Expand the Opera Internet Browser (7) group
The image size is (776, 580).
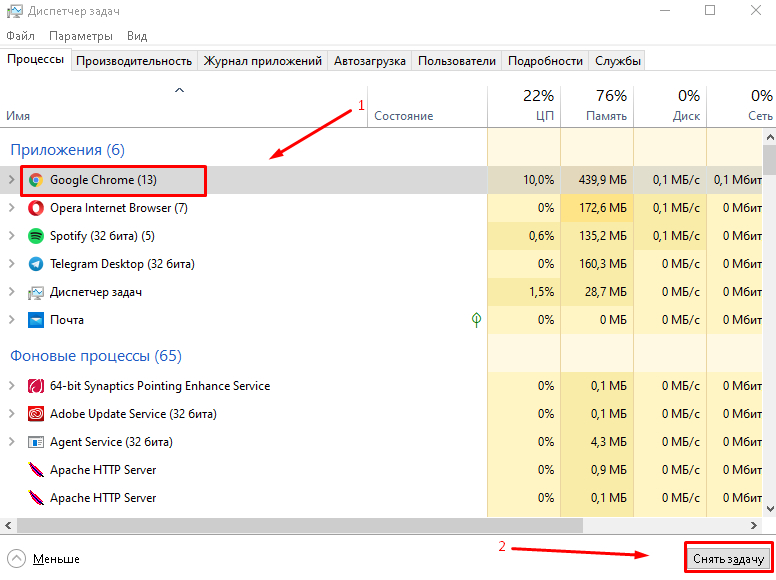pyautogui.click(x=11, y=208)
